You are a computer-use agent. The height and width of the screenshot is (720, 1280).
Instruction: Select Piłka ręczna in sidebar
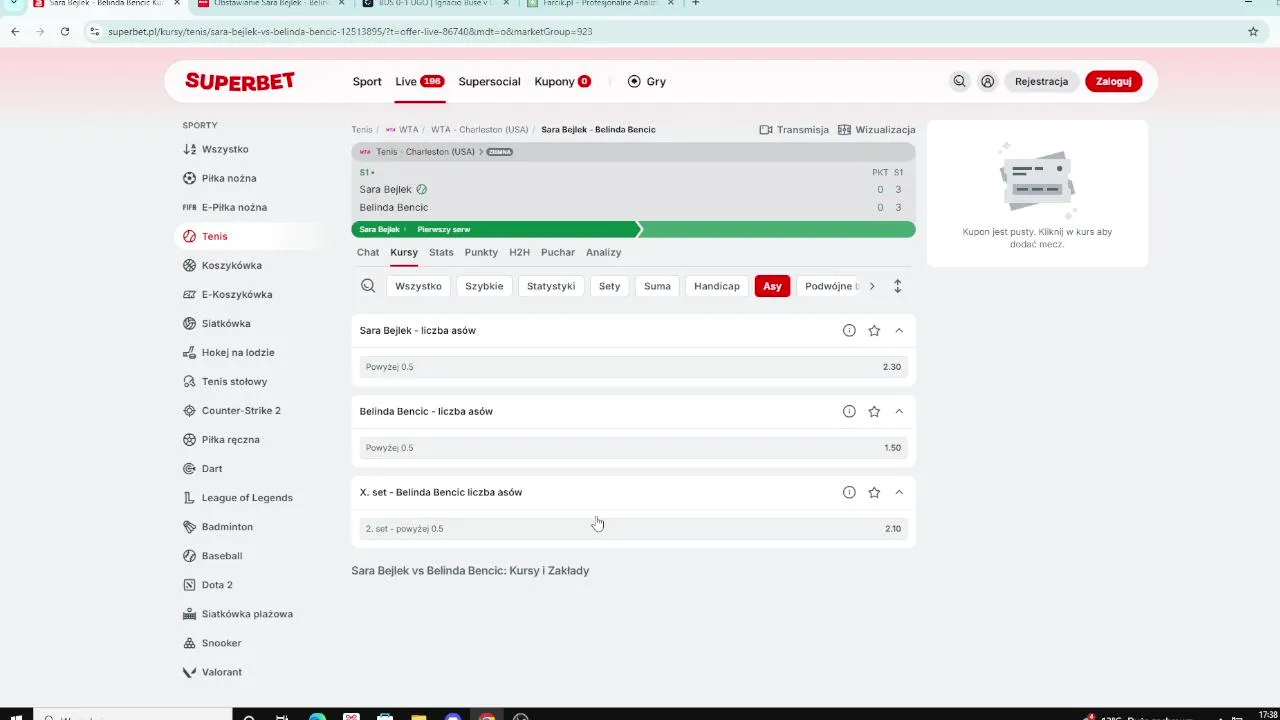tap(230, 439)
